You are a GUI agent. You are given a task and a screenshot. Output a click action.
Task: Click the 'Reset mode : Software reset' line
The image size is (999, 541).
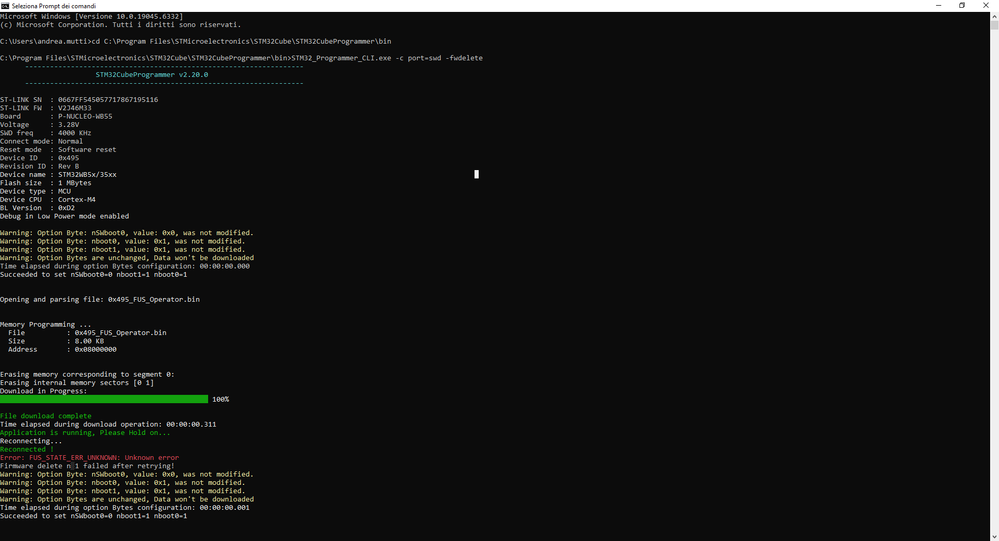coord(58,149)
